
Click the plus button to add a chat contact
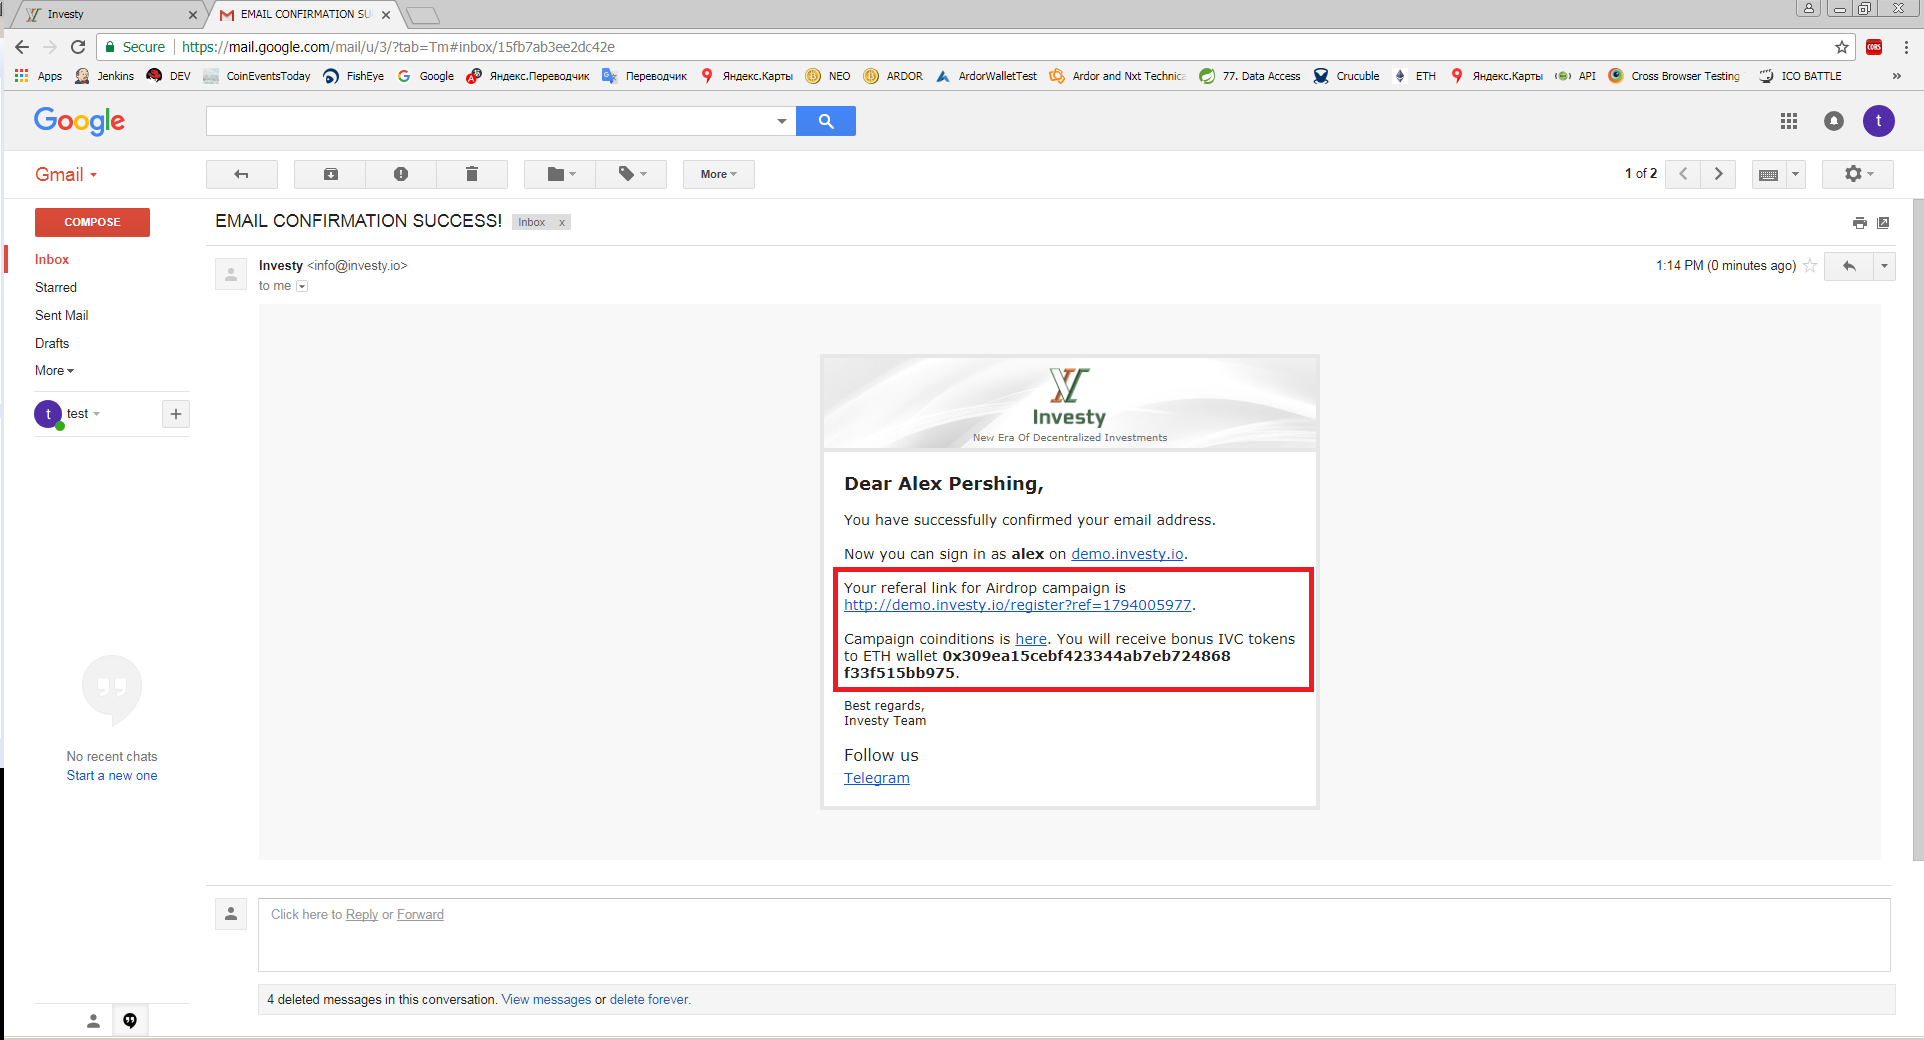pos(176,414)
